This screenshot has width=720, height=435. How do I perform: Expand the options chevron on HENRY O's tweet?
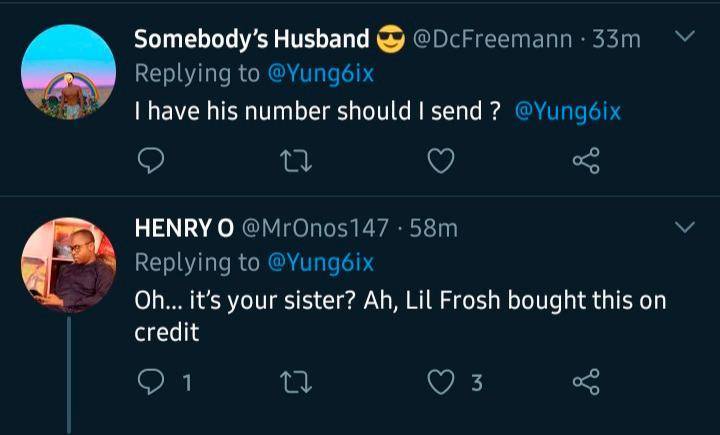pyautogui.click(x=685, y=228)
